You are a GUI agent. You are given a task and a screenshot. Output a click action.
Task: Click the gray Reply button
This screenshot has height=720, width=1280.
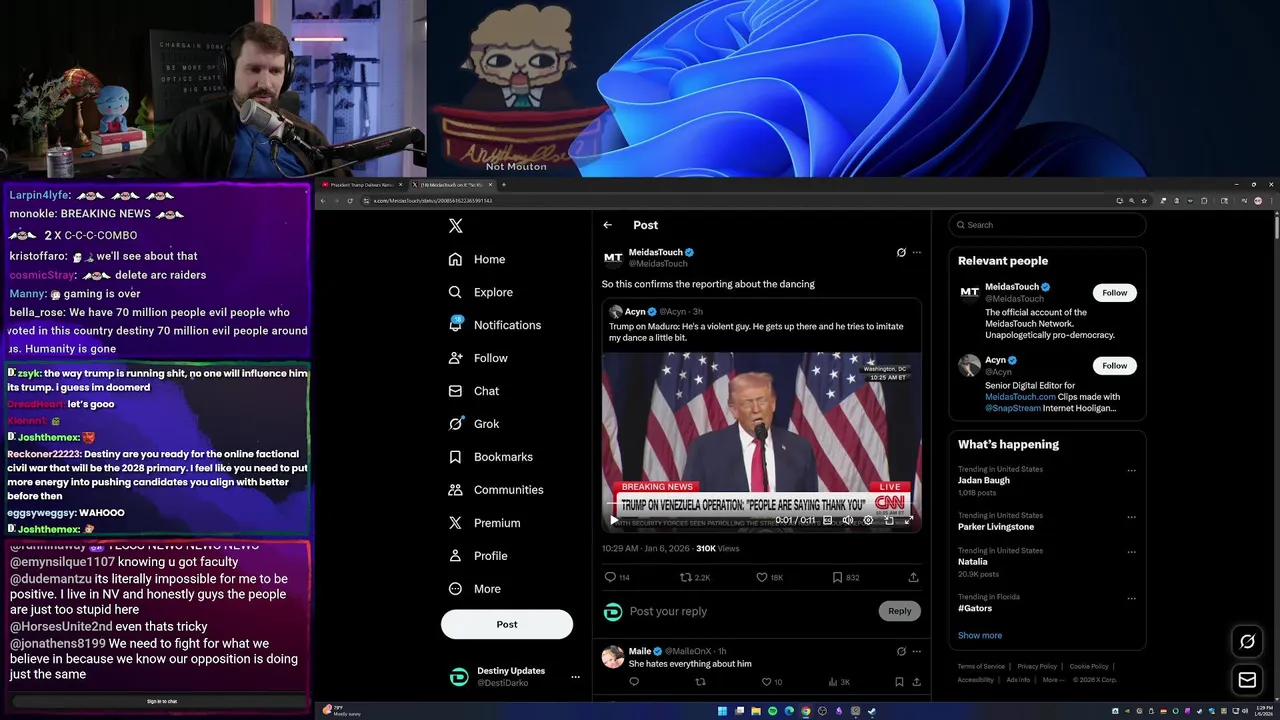tap(900, 611)
